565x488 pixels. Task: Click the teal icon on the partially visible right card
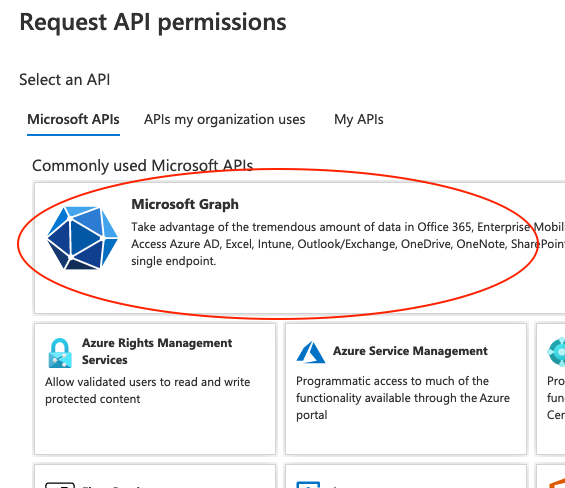pos(557,351)
